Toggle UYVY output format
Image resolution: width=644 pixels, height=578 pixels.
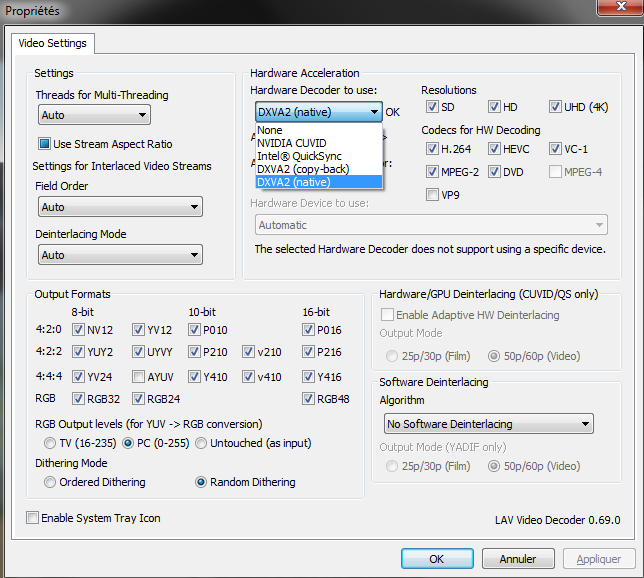(x=138, y=352)
